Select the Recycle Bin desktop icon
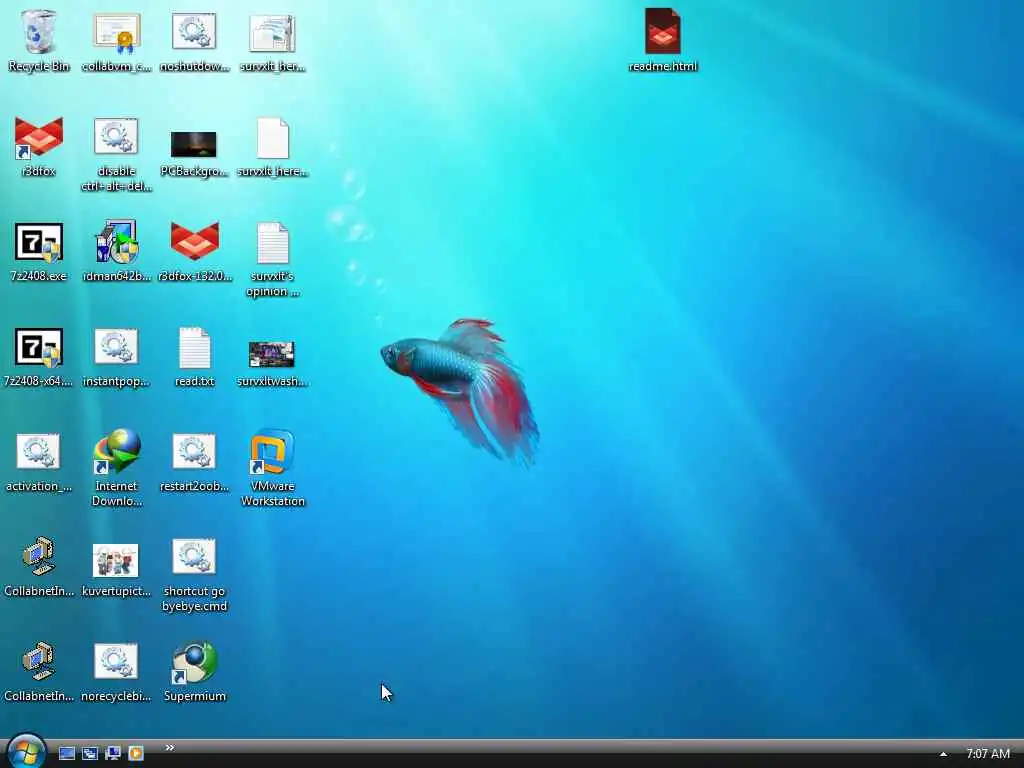The image size is (1024, 768). 39,40
